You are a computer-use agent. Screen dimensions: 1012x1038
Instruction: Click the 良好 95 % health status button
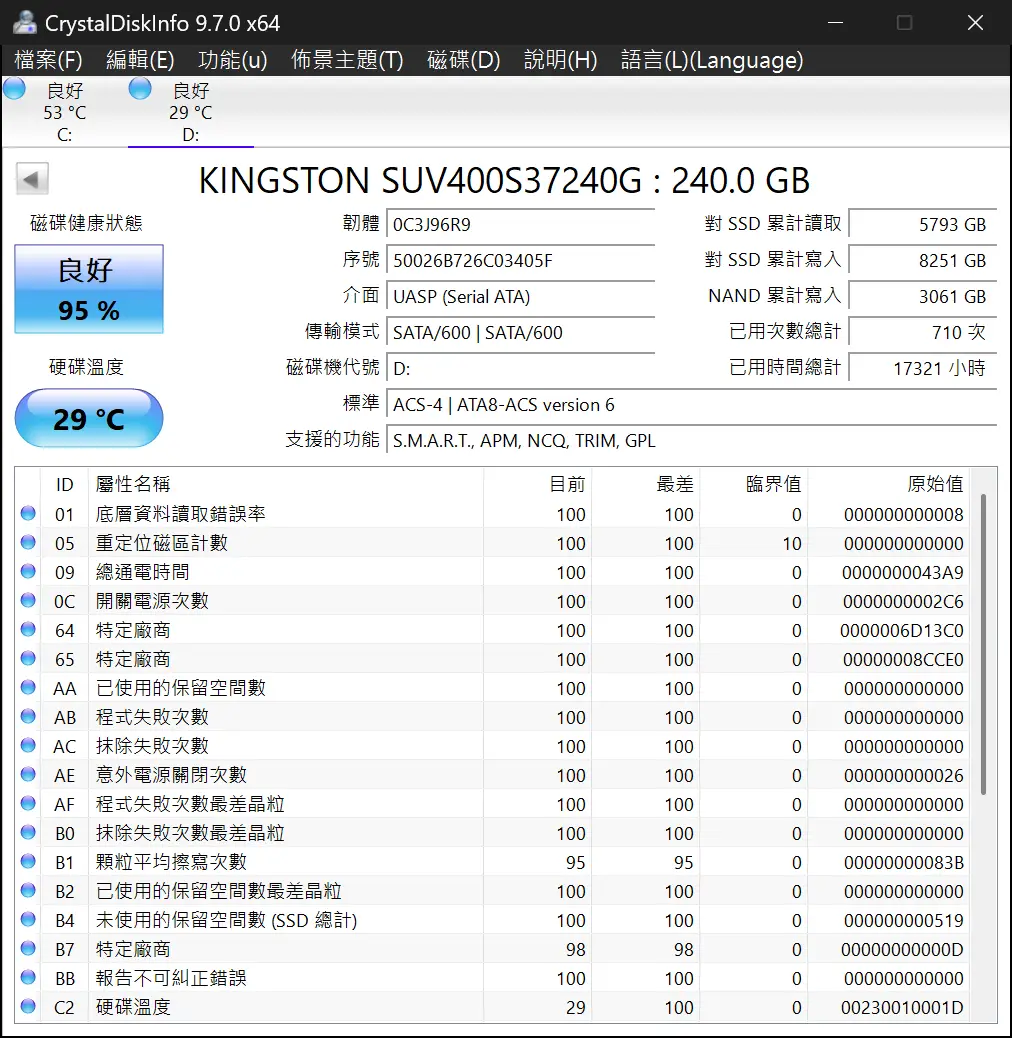(x=89, y=289)
